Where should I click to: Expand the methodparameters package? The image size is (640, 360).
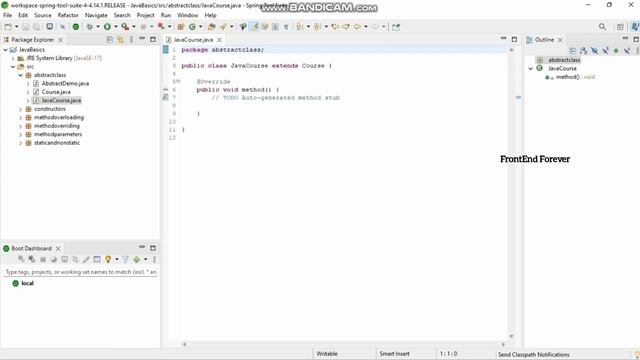tap(20, 135)
